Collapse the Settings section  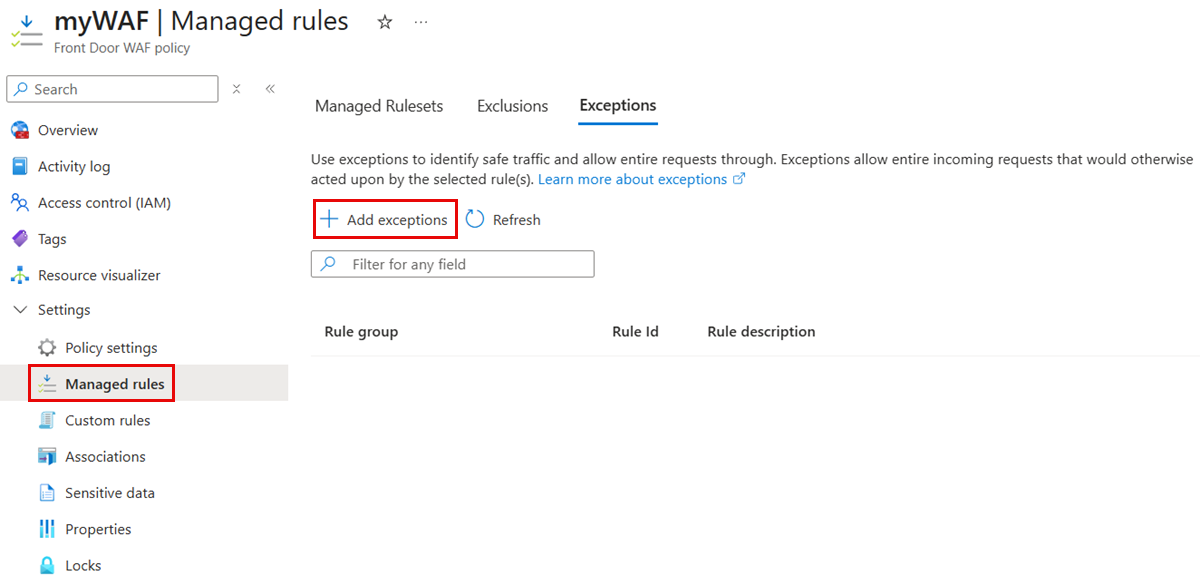[20, 310]
